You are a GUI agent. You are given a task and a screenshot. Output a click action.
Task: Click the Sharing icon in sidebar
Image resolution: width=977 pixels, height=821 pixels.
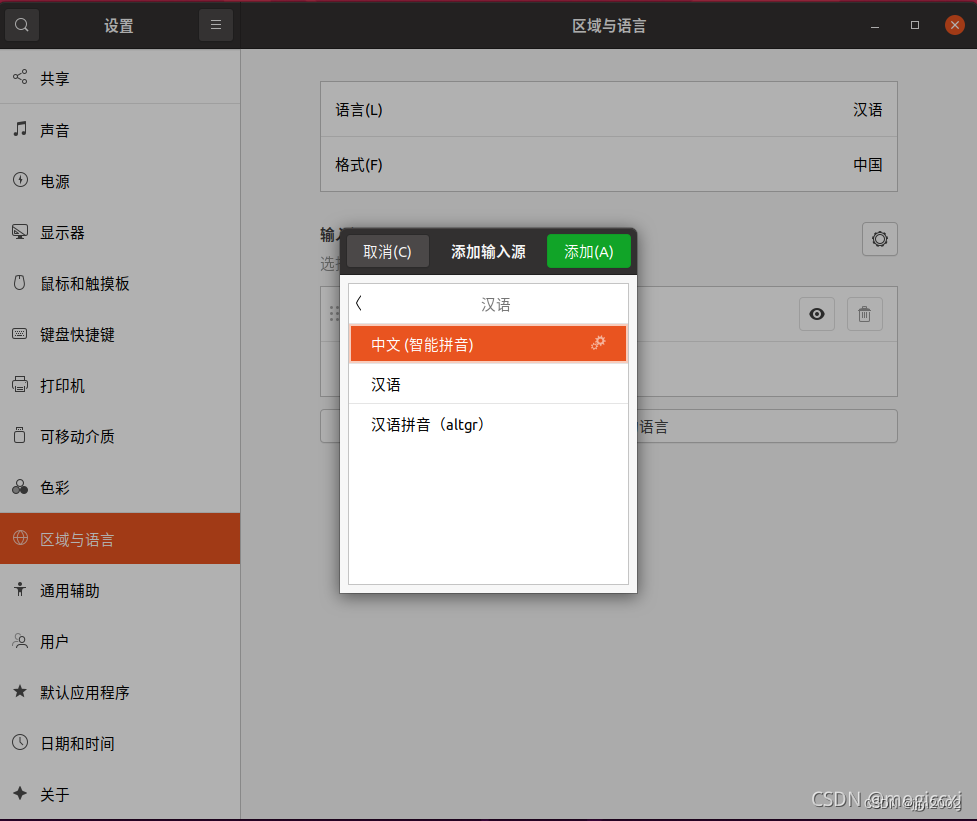20,77
